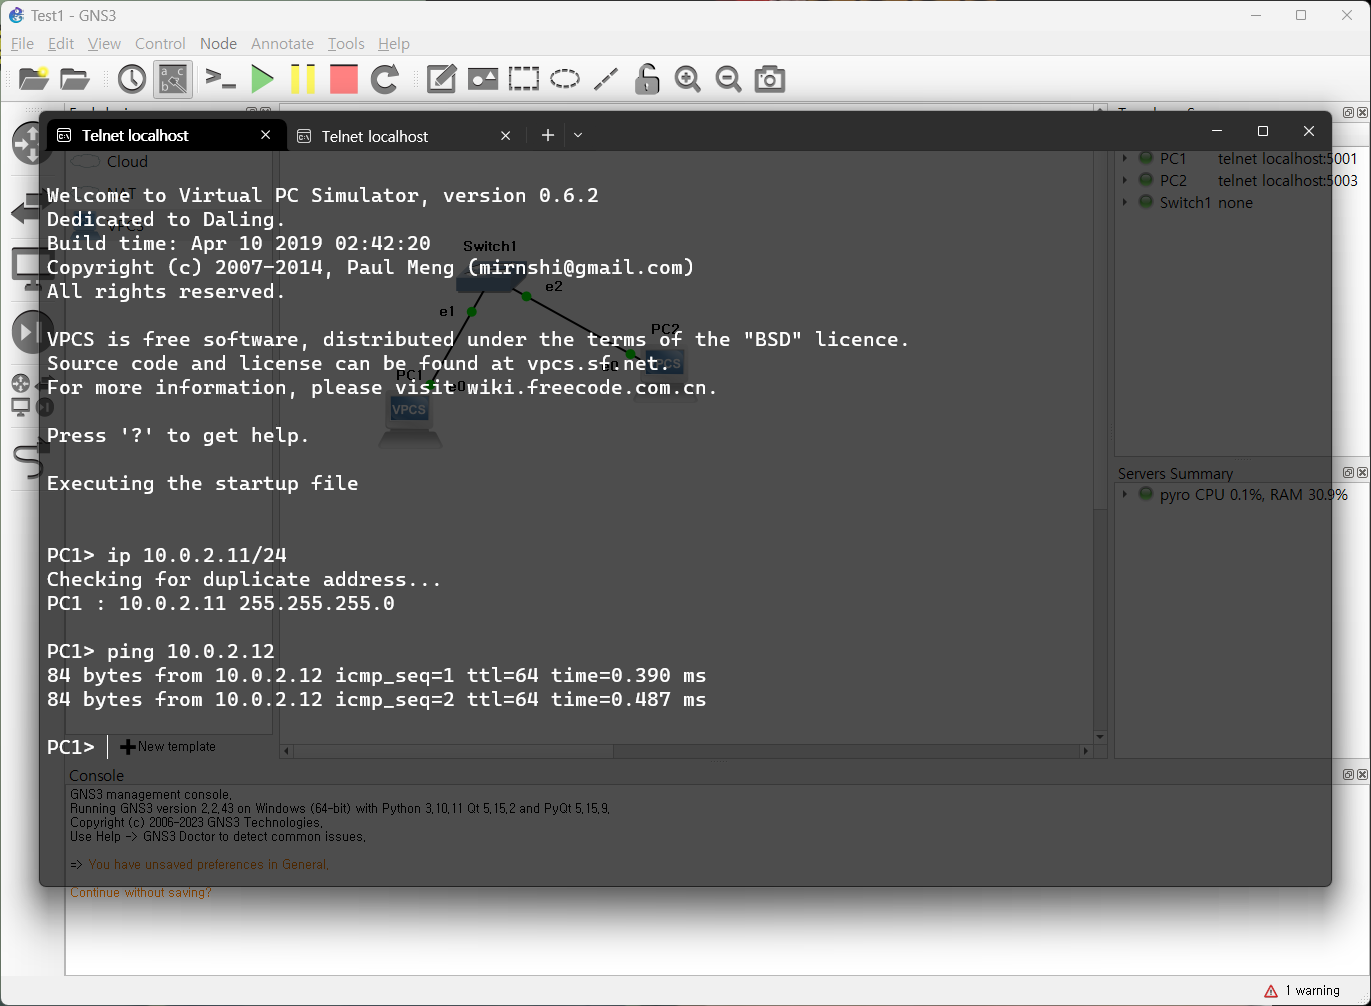
Task: Expand PC1 in Topology Summary
Action: (x=1125, y=158)
